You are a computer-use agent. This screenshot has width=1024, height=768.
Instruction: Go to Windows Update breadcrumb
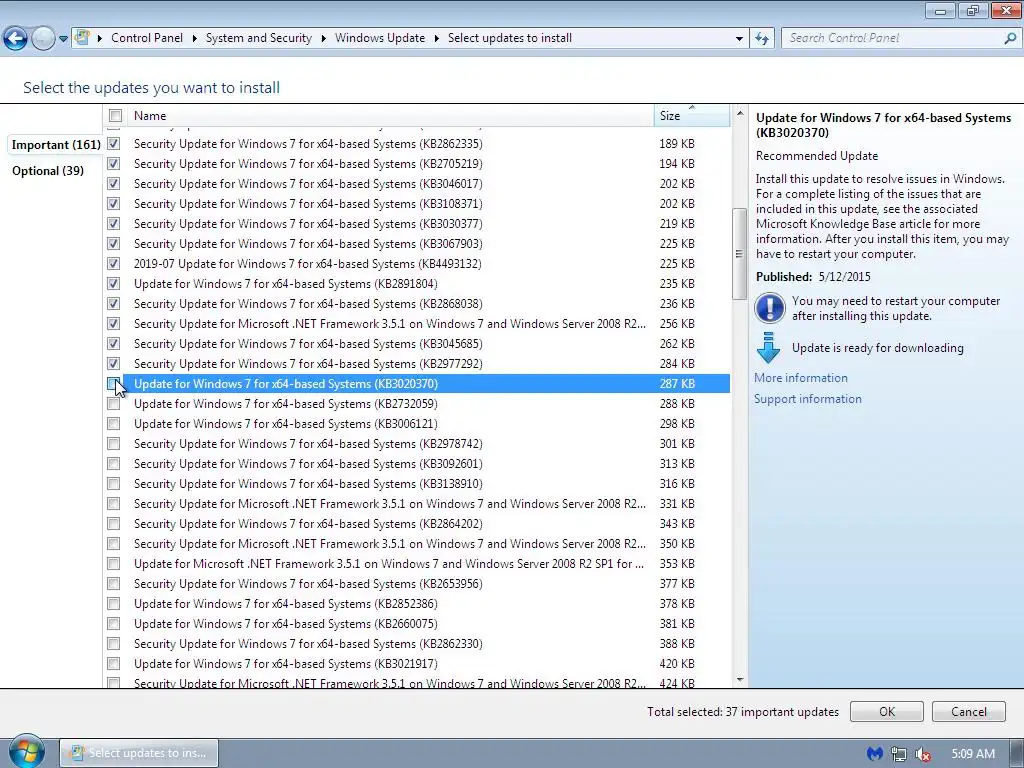coord(380,38)
